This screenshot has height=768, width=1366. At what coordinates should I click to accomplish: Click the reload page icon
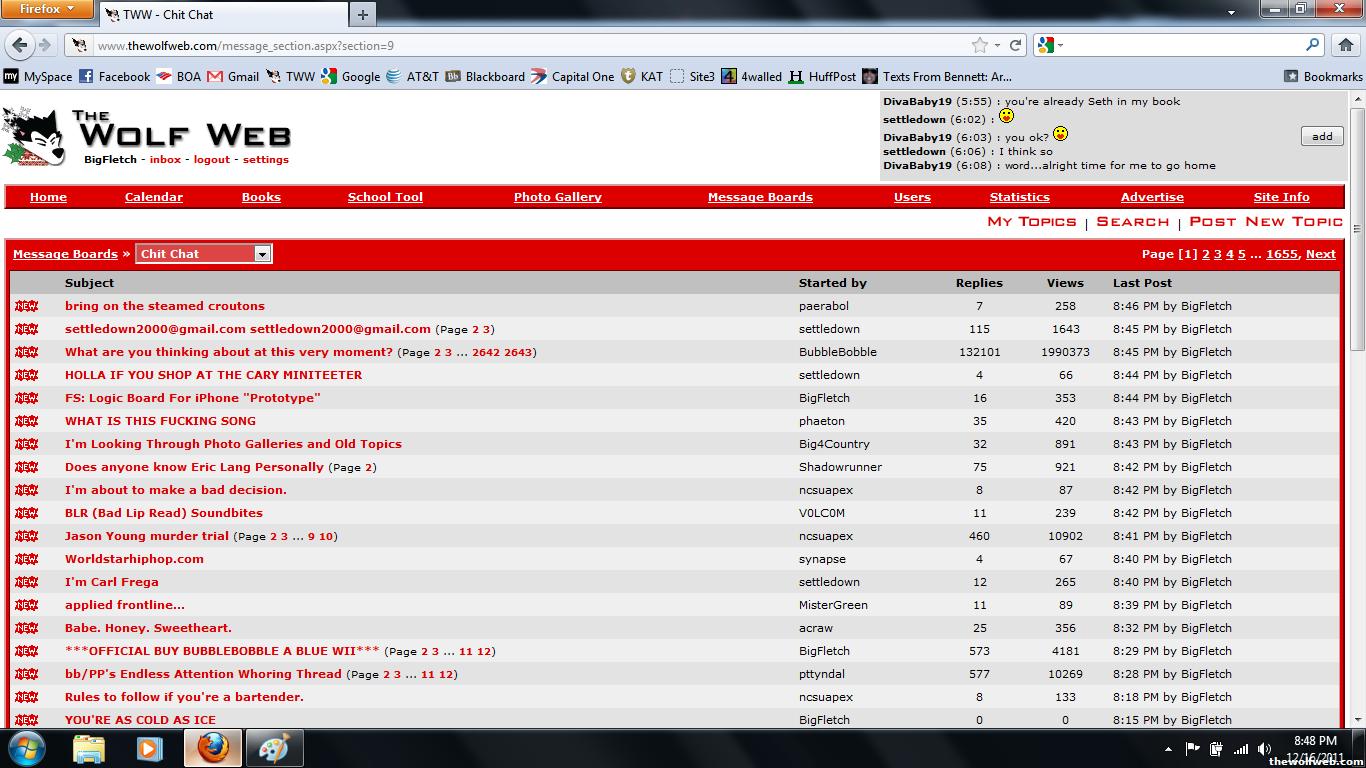1016,45
